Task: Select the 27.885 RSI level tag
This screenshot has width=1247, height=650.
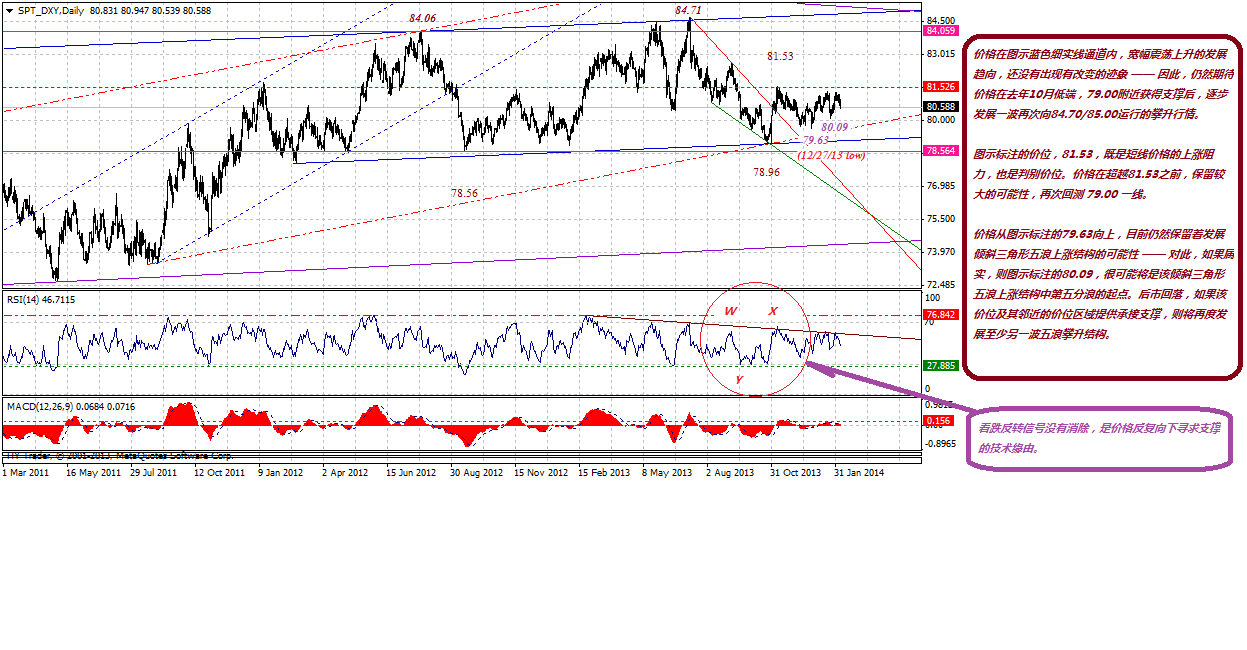Action: pyautogui.click(x=943, y=366)
